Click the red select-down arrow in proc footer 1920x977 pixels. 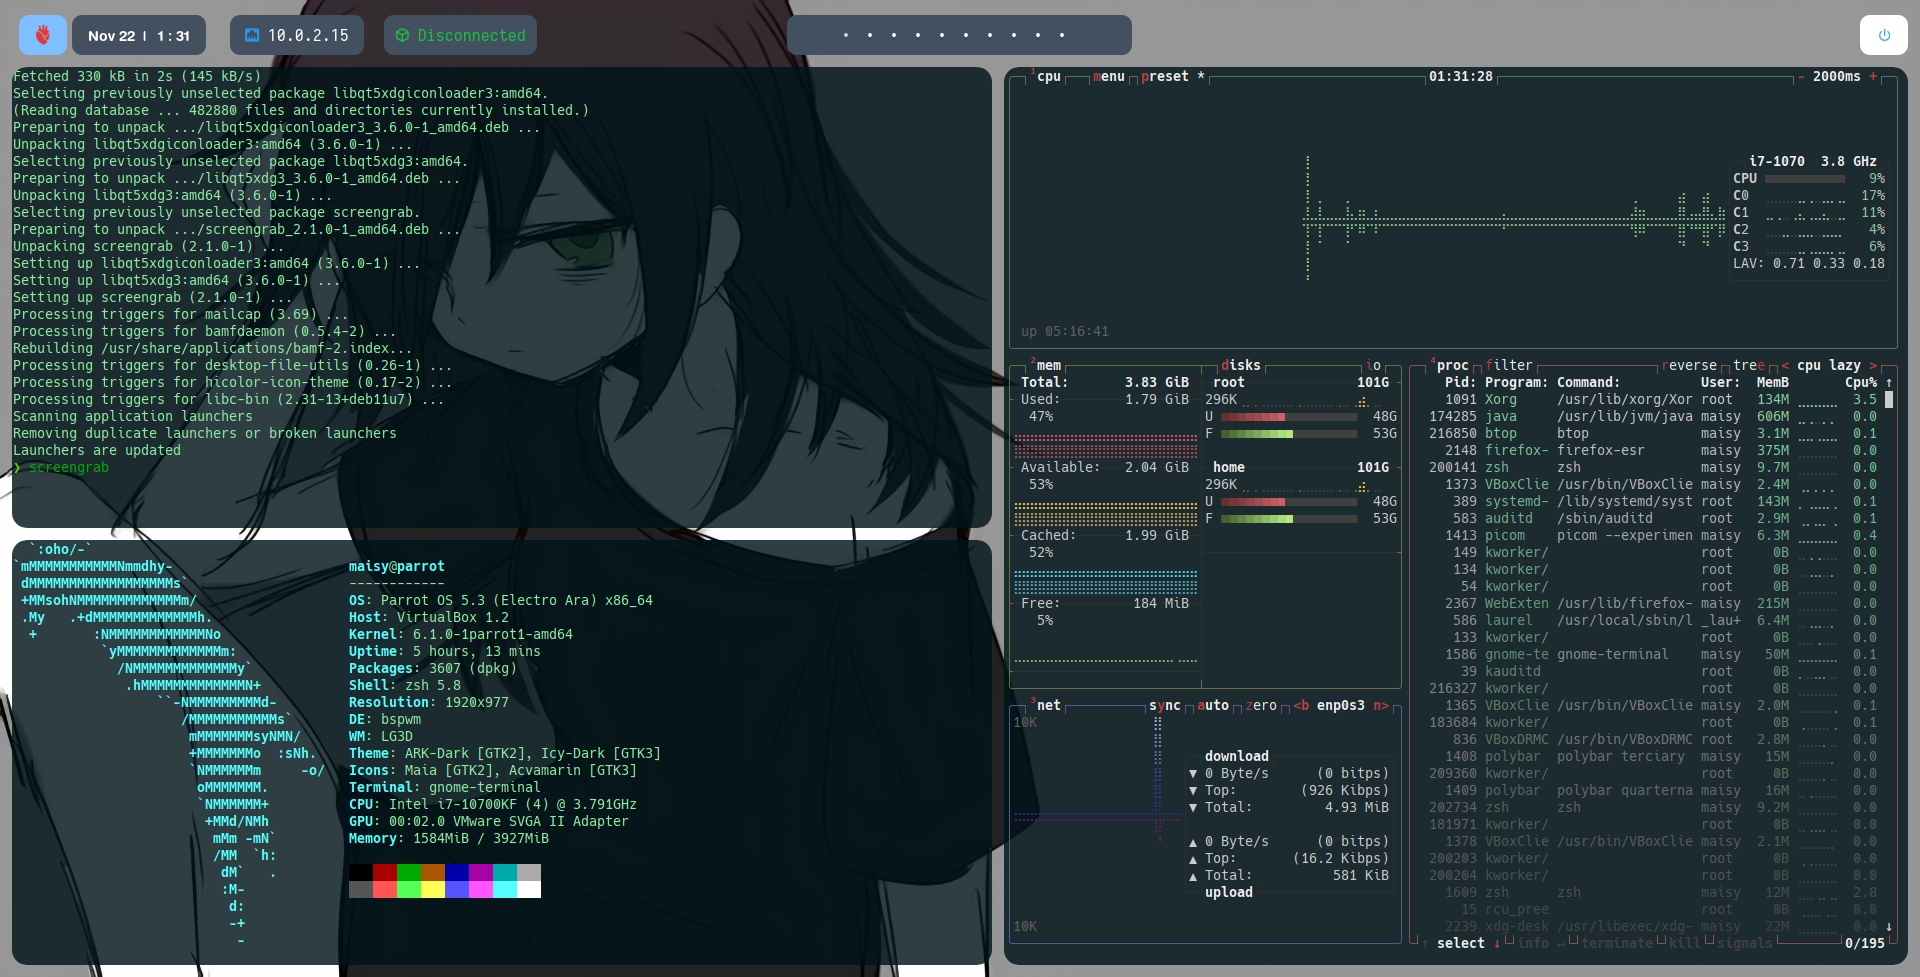coord(1496,944)
